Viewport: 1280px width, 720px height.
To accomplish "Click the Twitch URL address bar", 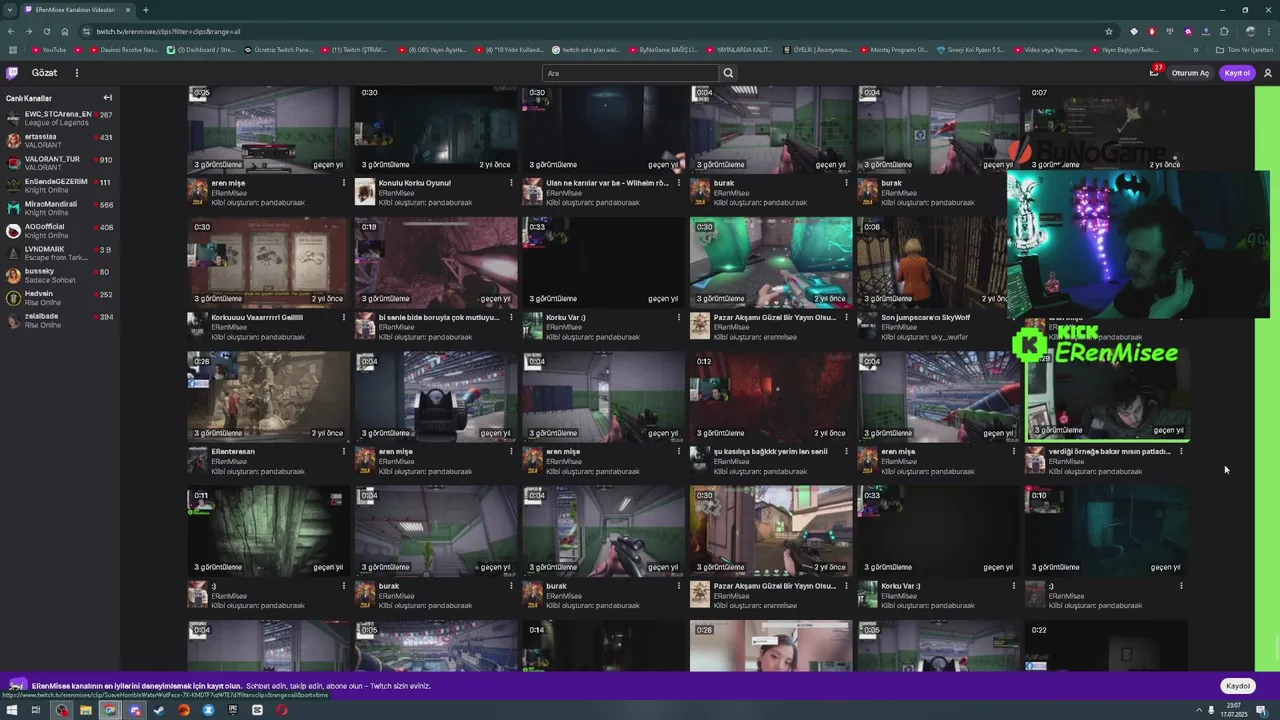I will pos(590,31).
